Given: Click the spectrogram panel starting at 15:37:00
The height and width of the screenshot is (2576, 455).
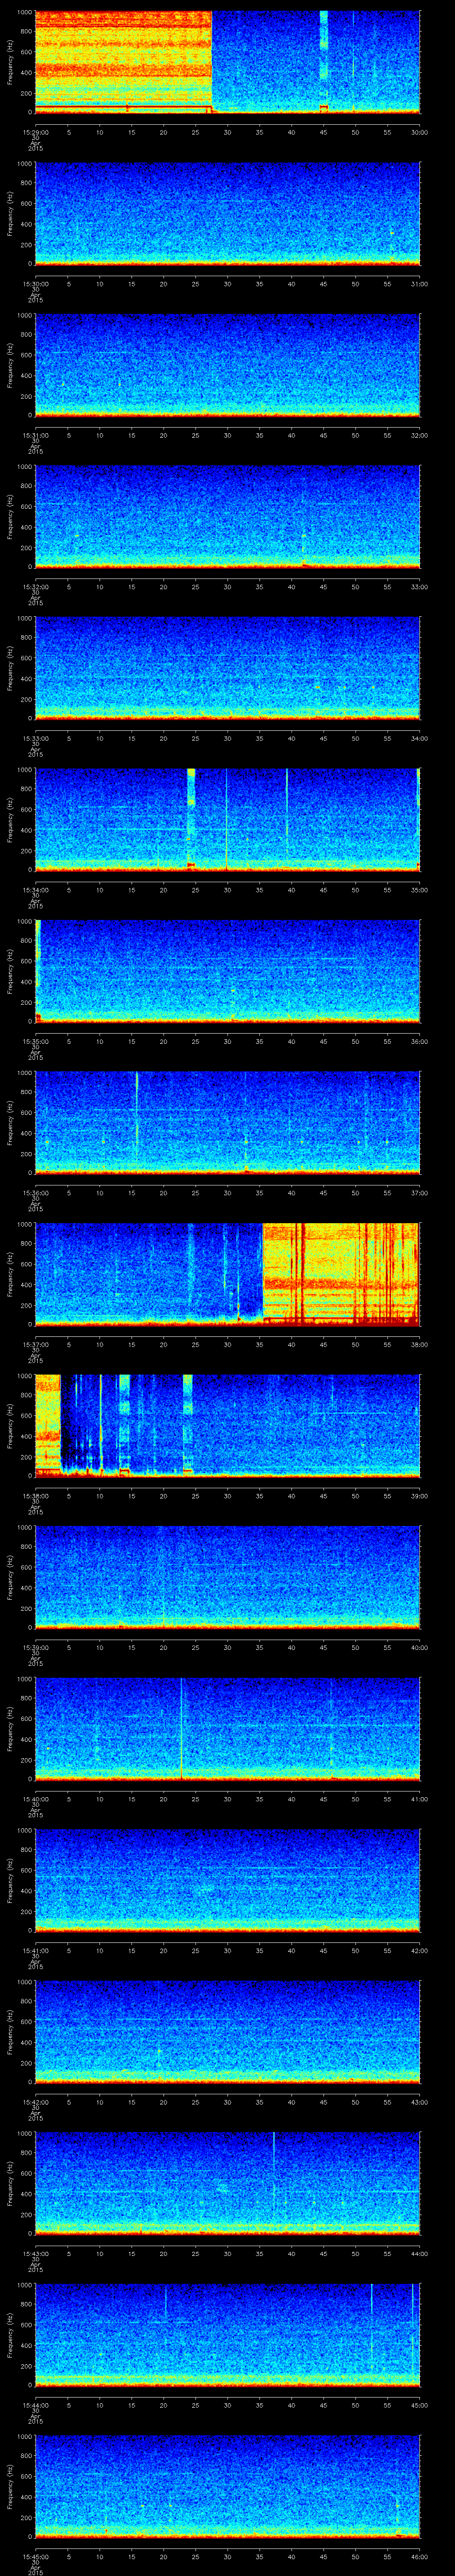Looking at the screenshot, I should (227, 1274).
